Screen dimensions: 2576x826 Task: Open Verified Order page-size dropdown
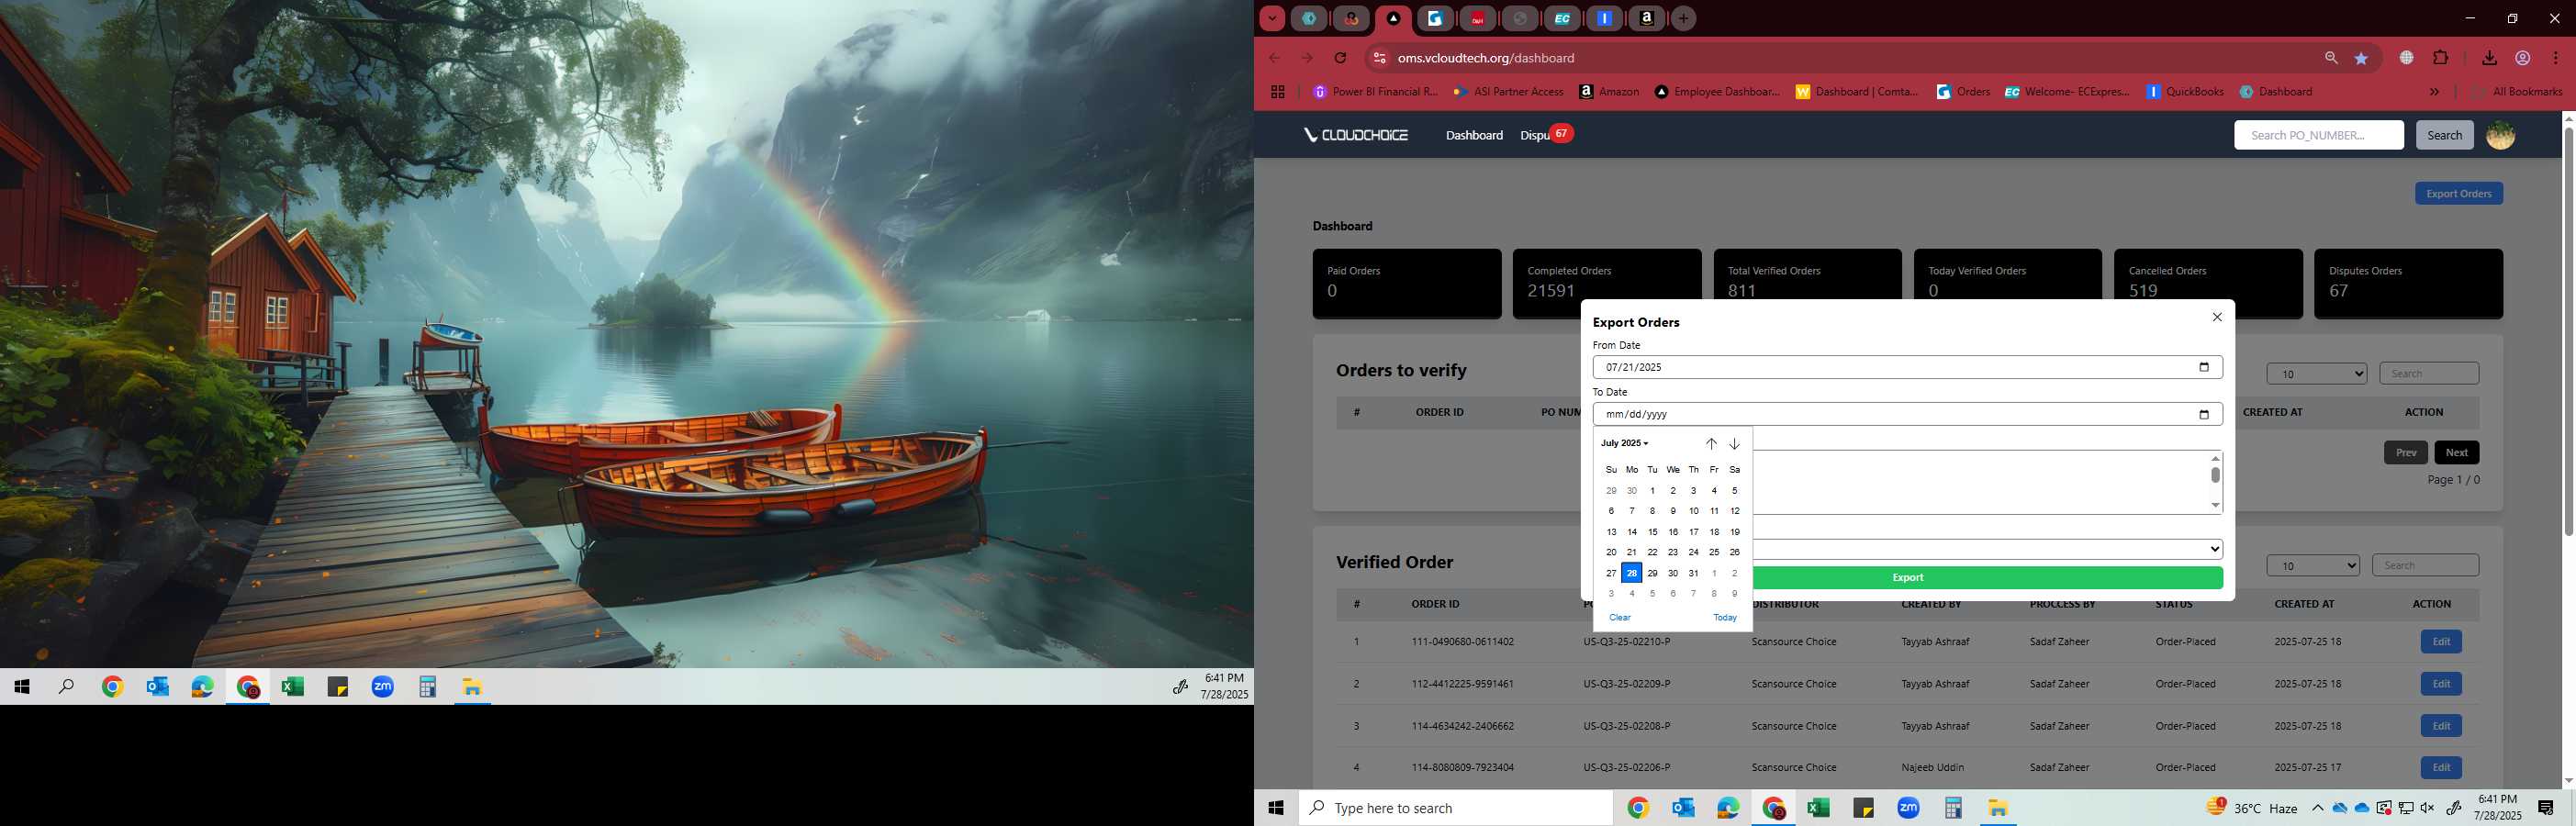pos(2312,566)
